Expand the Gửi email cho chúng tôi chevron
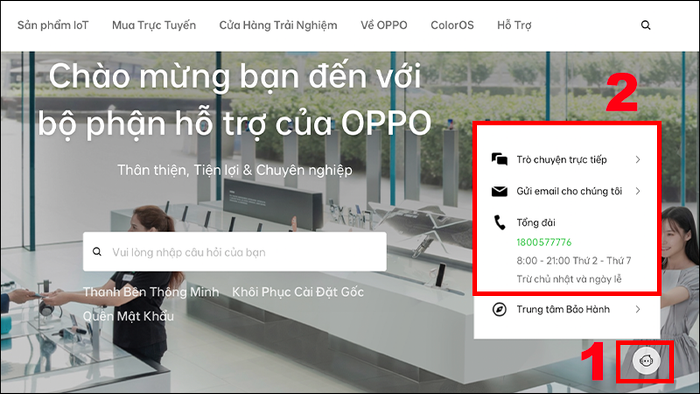Viewport: 700px width, 394px height. (x=638, y=191)
